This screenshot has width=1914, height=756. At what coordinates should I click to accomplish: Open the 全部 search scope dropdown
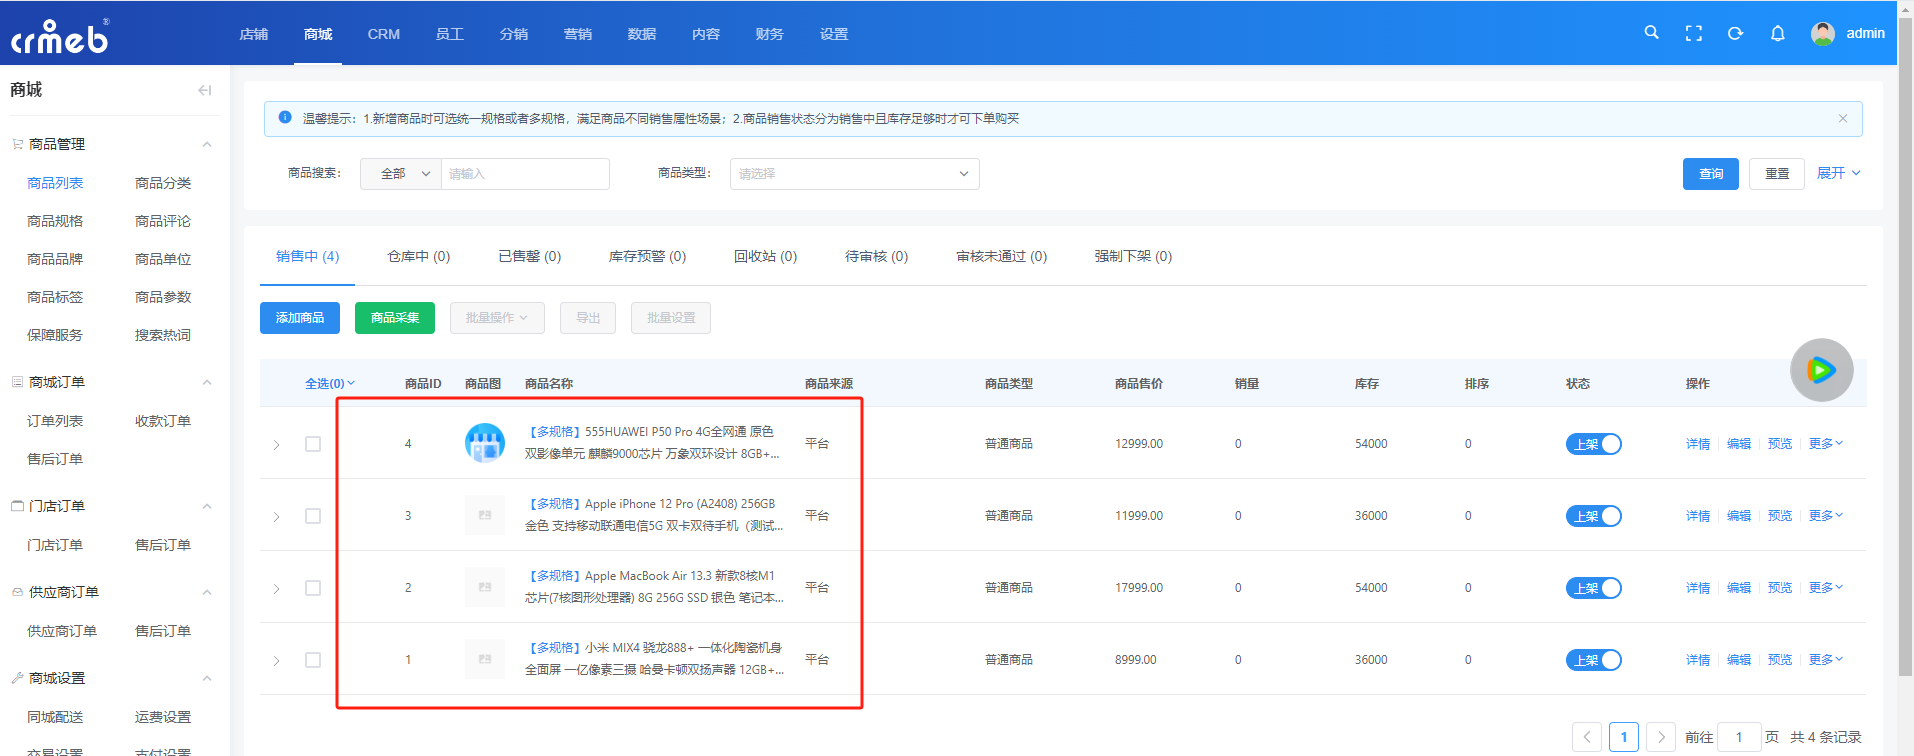[x=401, y=174]
